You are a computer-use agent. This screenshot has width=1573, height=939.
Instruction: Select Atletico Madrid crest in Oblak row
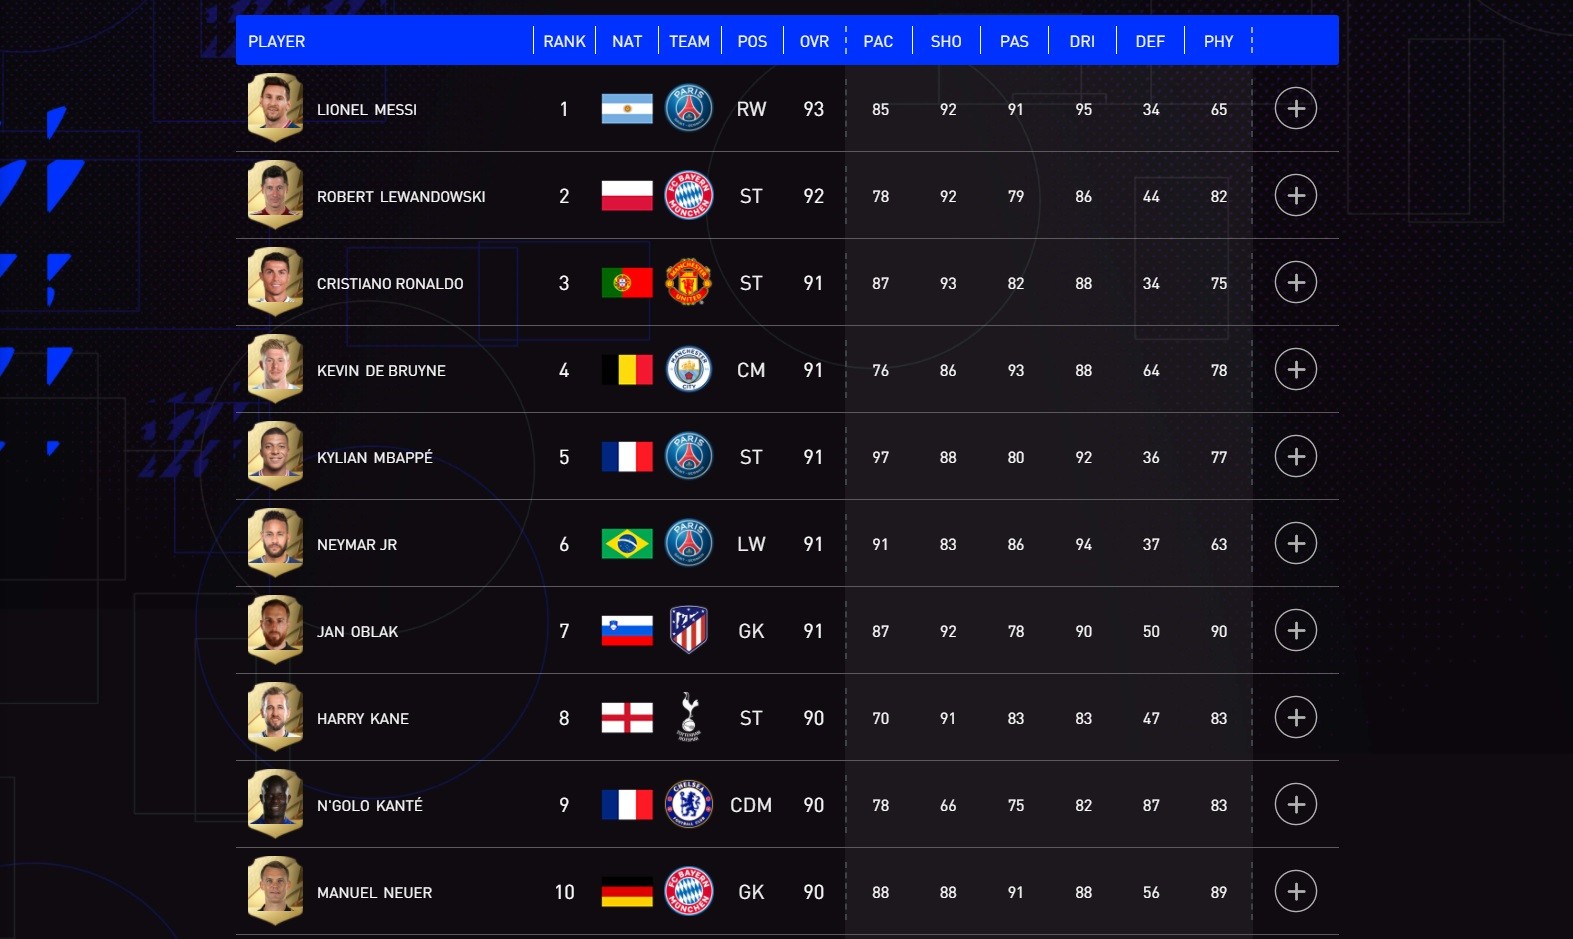coord(688,630)
